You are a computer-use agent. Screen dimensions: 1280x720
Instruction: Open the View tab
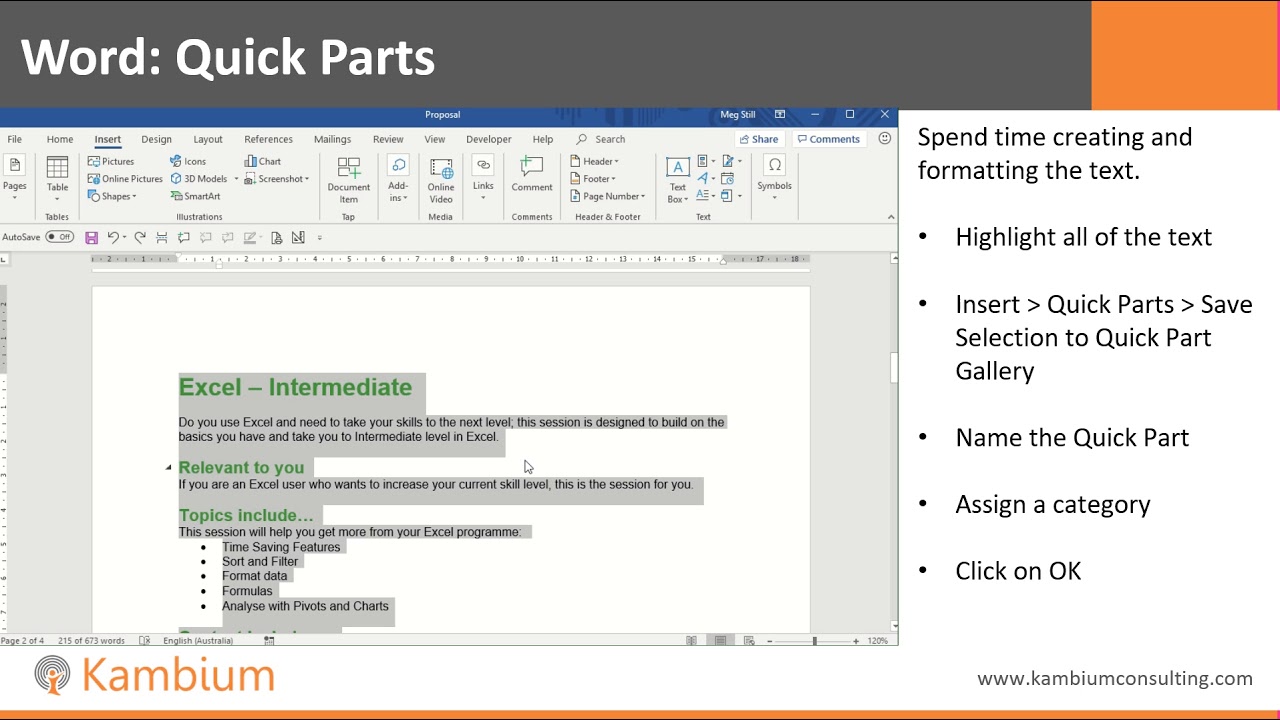click(434, 139)
